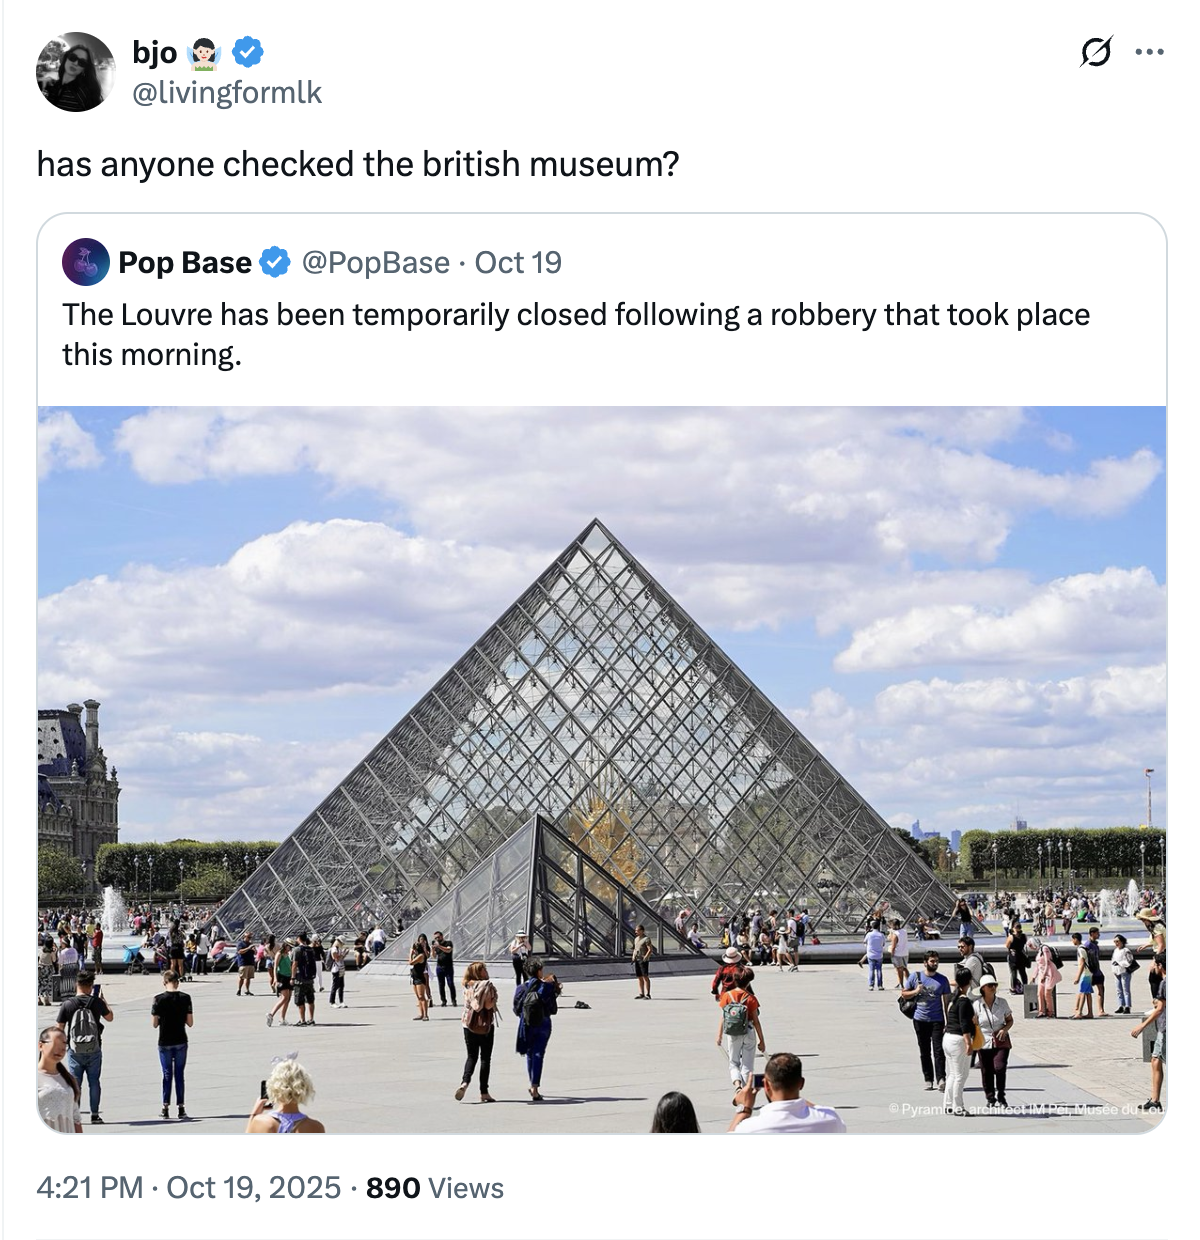Open the @PopBase handle
The height and width of the screenshot is (1240, 1200).
tap(375, 262)
